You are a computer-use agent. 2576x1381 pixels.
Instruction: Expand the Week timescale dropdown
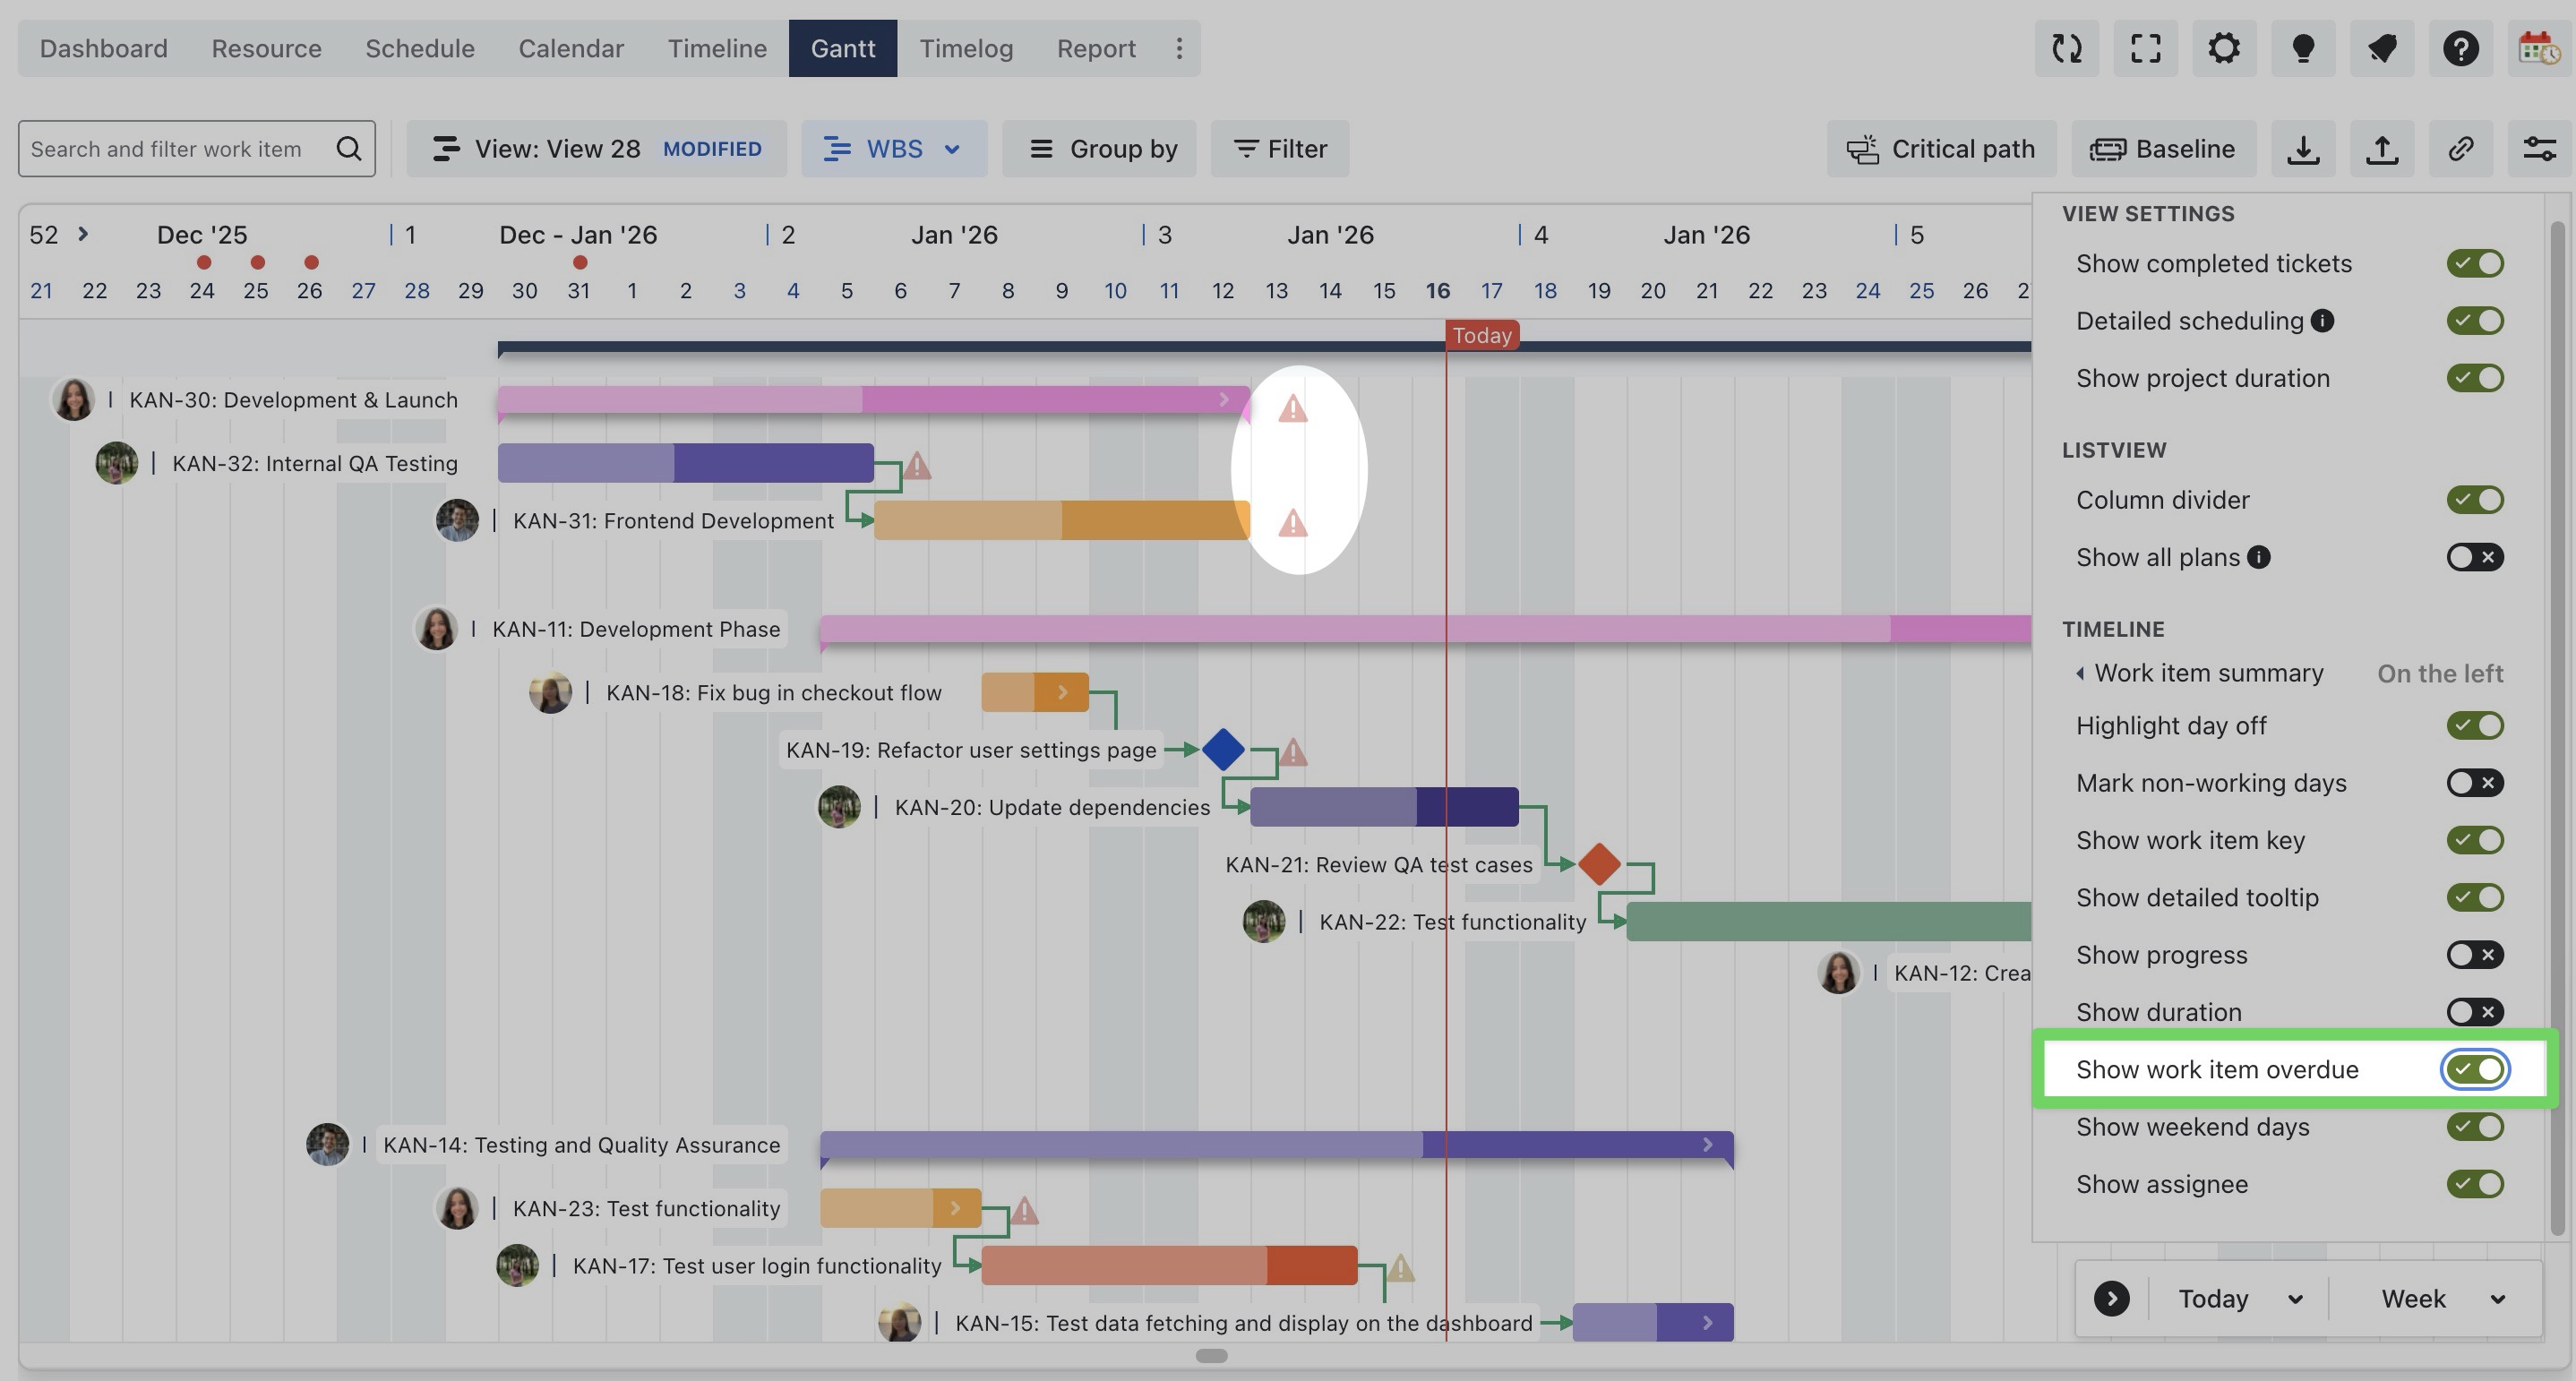pos(2441,1299)
